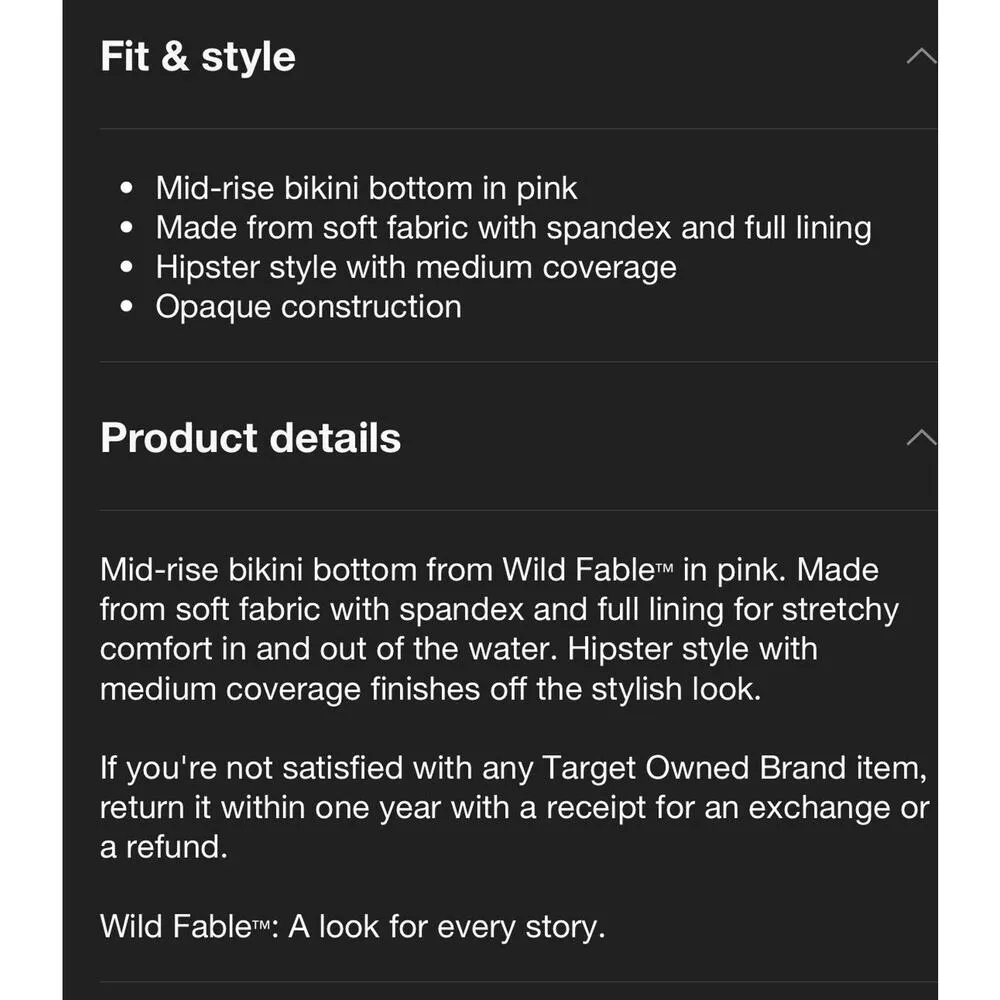Click the bullet dot beside Made from soft fabric
The width and height of the screenshot is (1000, 1000).
click(x=126, y=229)
